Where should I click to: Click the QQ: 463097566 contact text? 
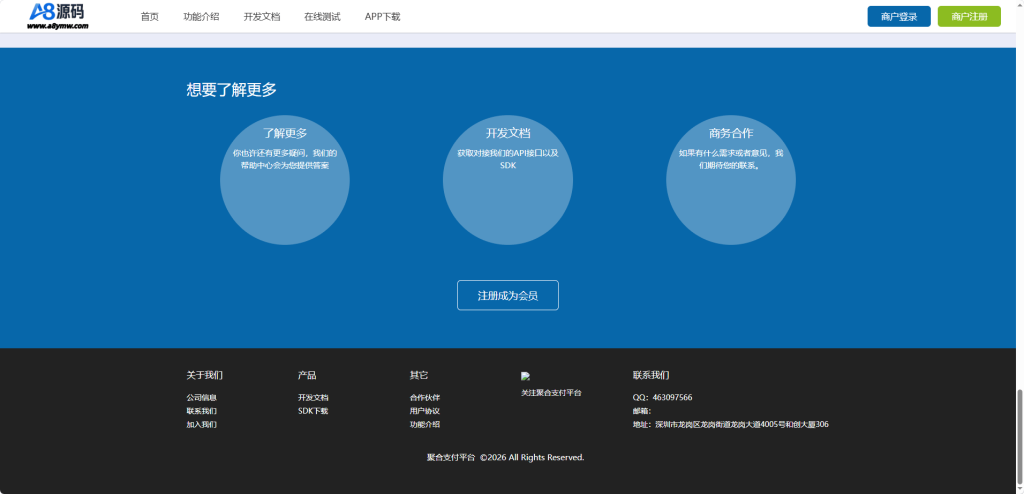(x=662, y=397)
